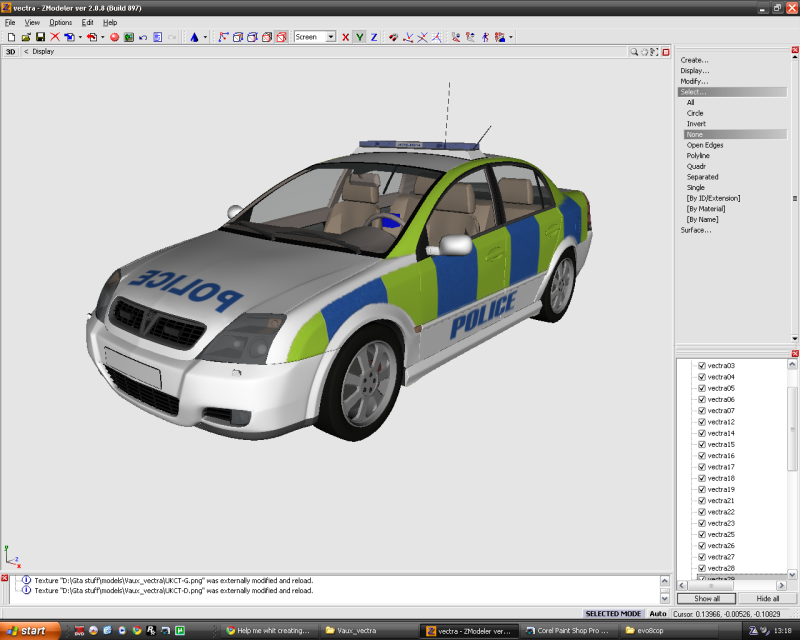Switch to Corel Paint Shop Pro taskbar window
The width and height of the screenshot is (800, 640).
pyautogui.click(x=569, y=631)
